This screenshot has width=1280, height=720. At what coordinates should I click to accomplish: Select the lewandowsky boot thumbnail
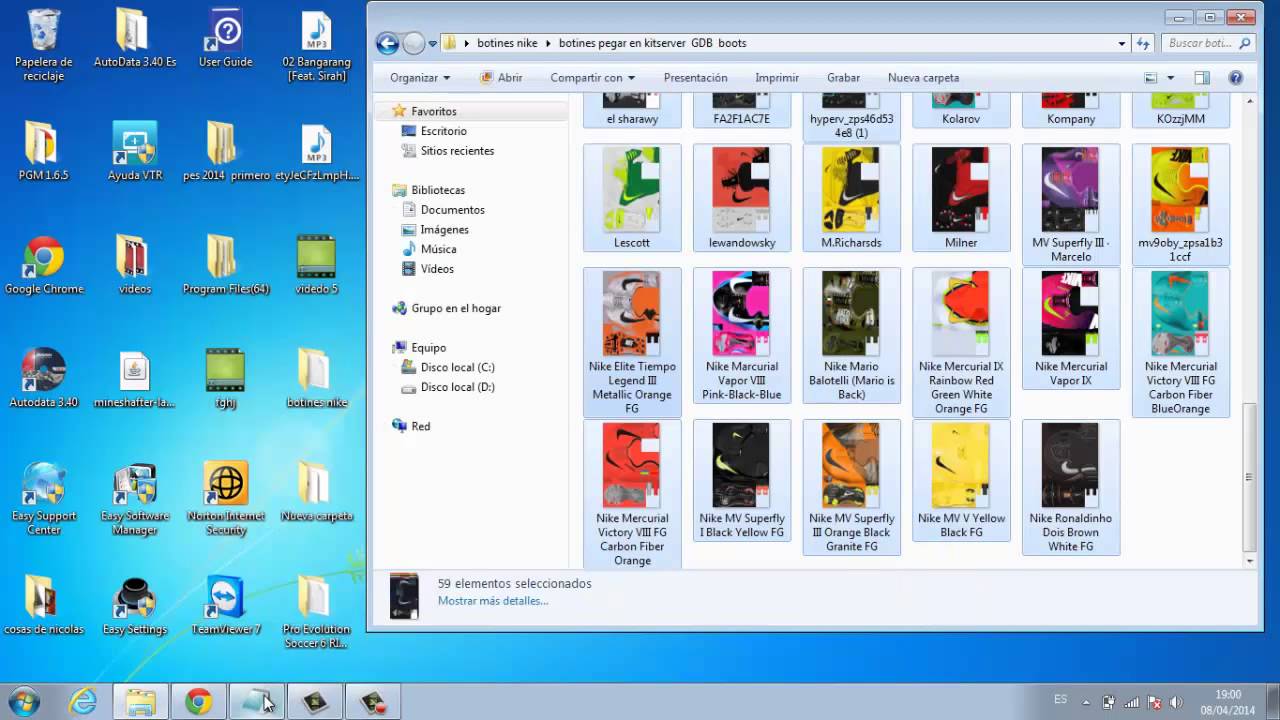[x=742, y=198]
